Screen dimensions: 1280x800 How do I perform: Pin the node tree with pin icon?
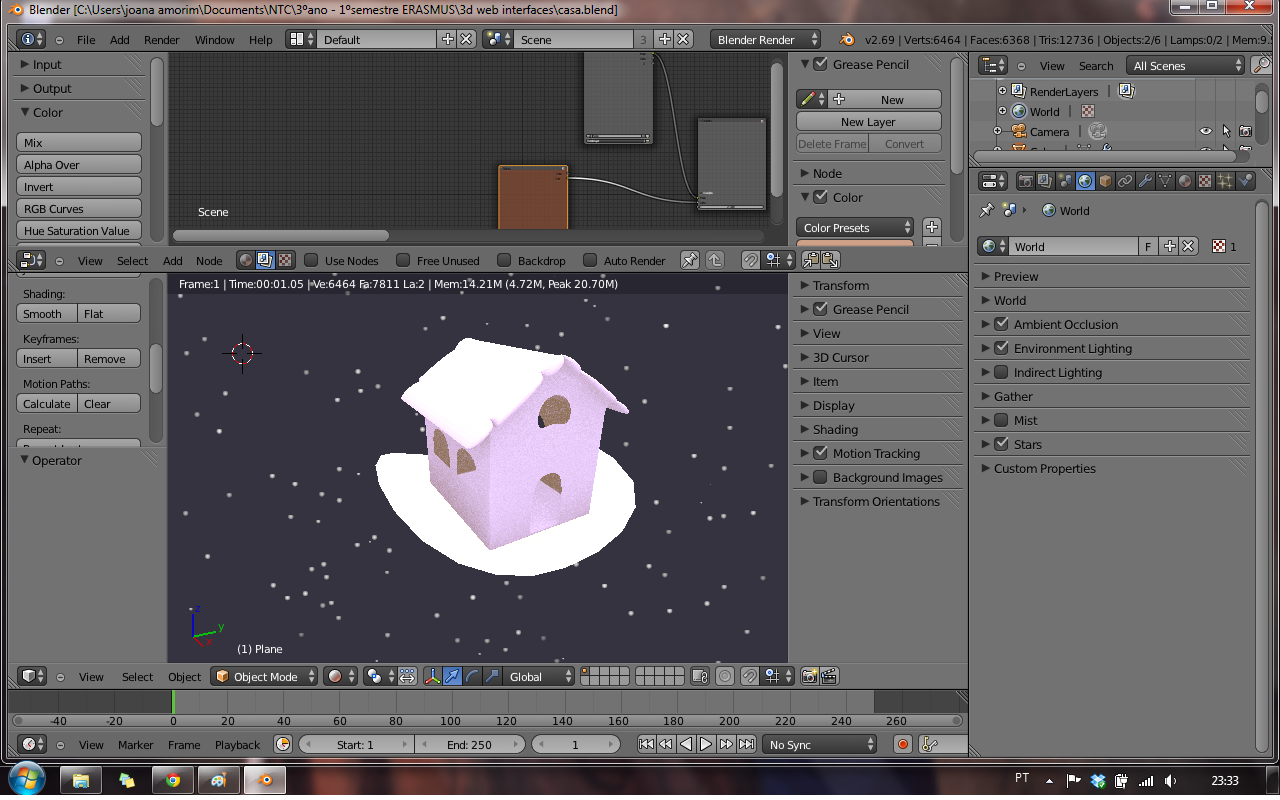tap(690, 260)
